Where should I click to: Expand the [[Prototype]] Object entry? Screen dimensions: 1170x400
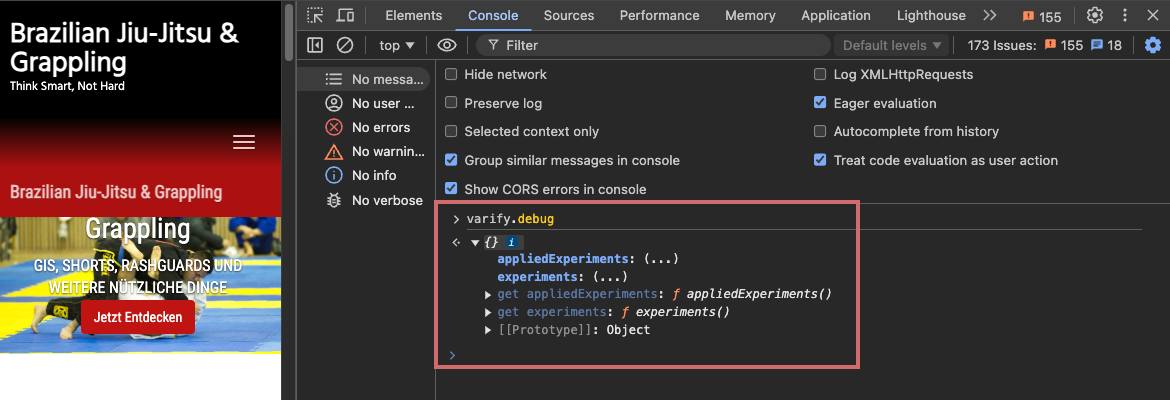[x=489, y=330]
